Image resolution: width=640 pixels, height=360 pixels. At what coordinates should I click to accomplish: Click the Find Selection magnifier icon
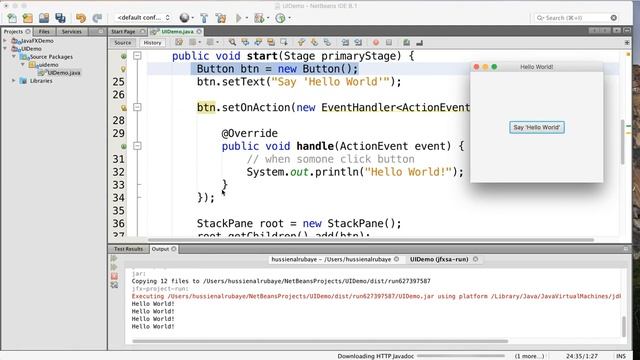[x=232, y=42]
